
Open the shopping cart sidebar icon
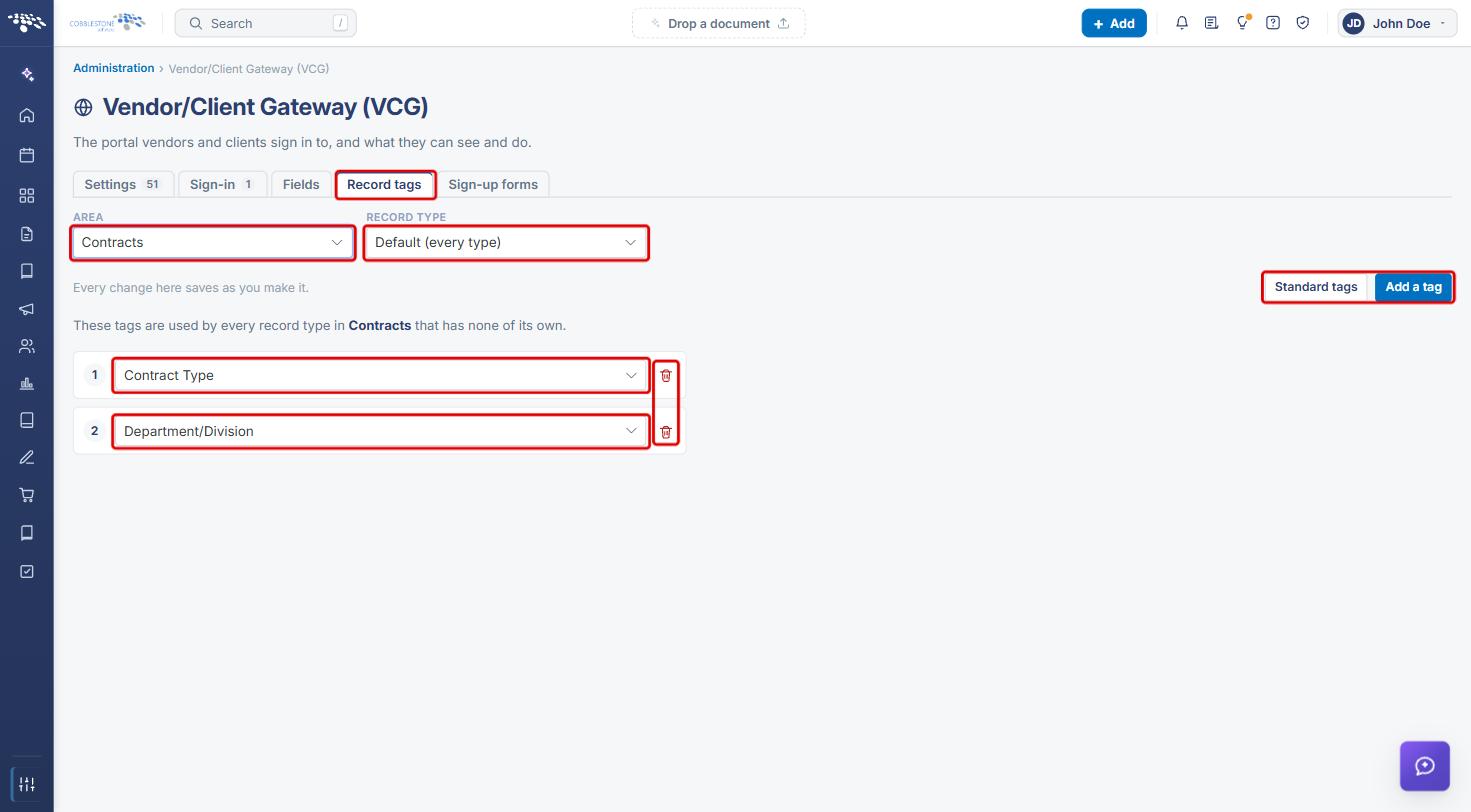27,495
